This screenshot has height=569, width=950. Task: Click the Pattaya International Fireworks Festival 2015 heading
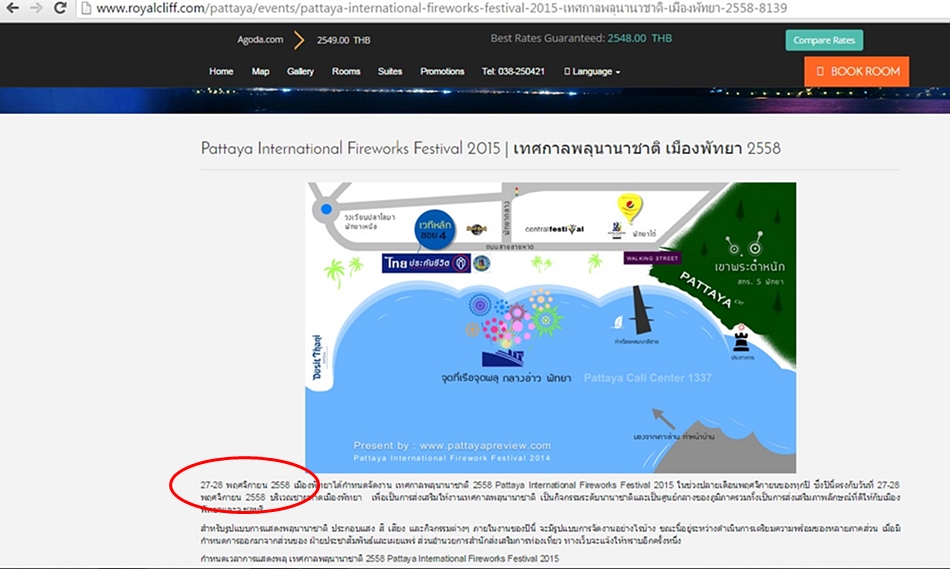point(491,148)
